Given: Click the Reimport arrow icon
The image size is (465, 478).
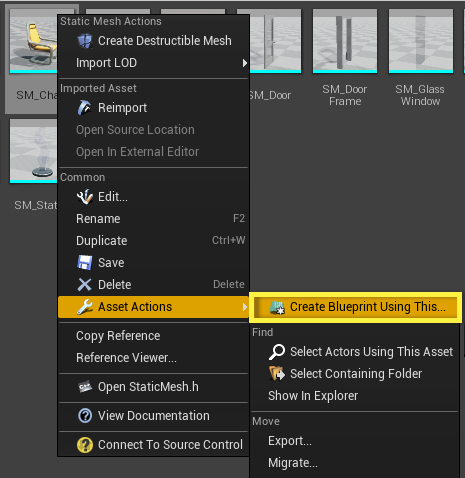Looking at the screenshot, I should coord(85,108).
